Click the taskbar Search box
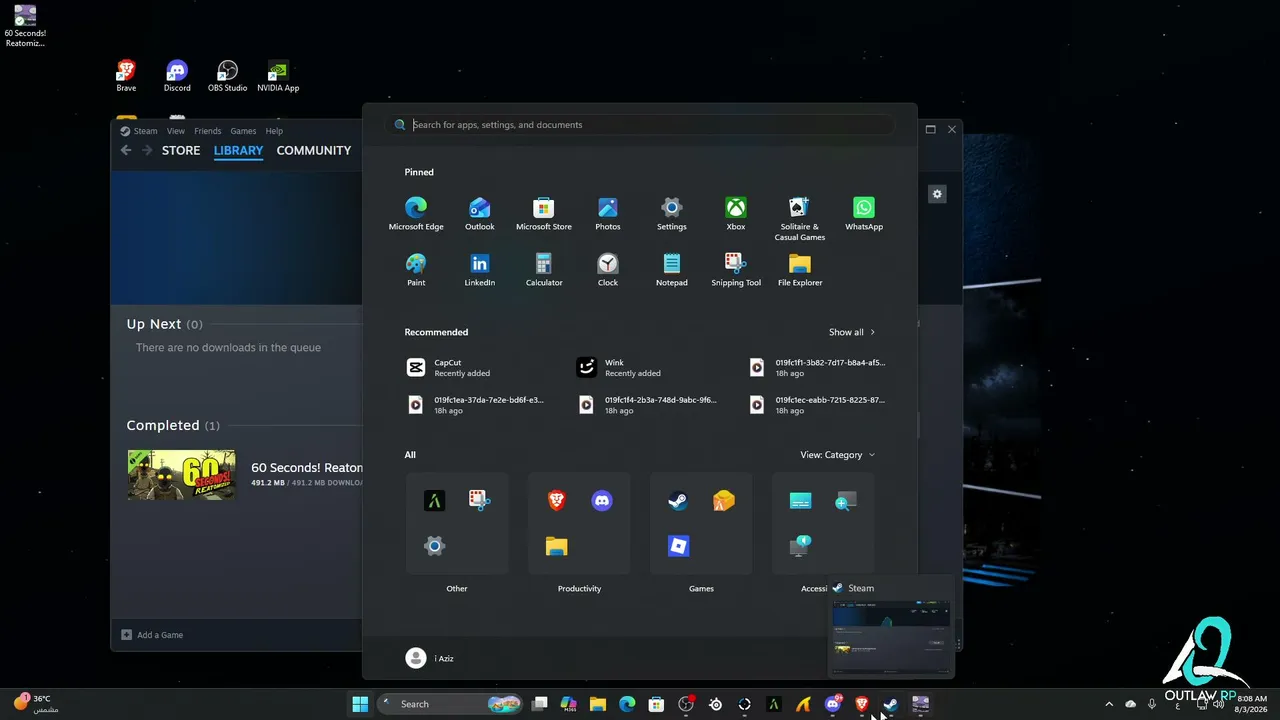 pos(452,704)
